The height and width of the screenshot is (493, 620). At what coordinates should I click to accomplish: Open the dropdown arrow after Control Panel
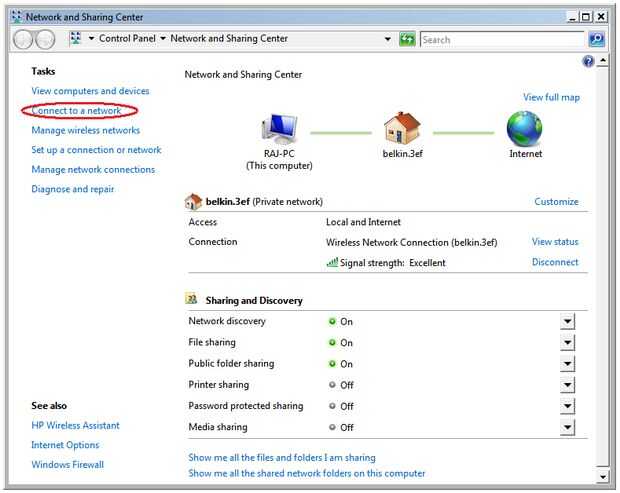(x=163, y=38)
